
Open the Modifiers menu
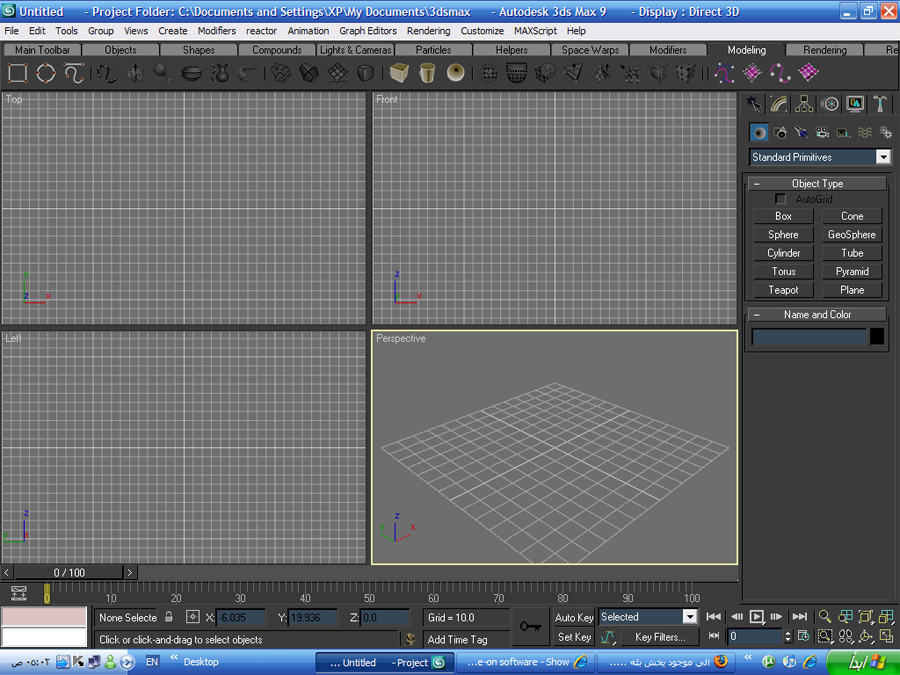(216, 31)
